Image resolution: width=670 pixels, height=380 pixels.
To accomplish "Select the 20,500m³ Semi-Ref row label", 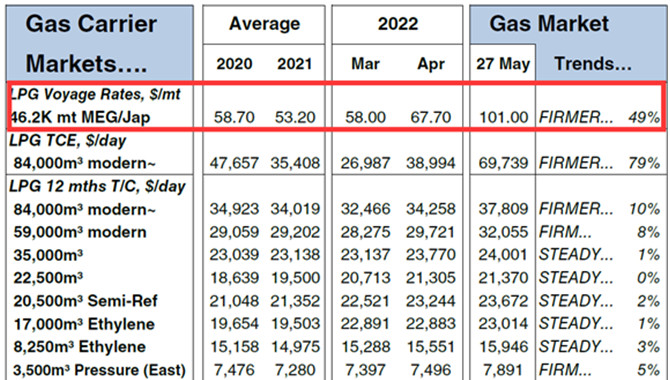I will [x=85, y=301].
